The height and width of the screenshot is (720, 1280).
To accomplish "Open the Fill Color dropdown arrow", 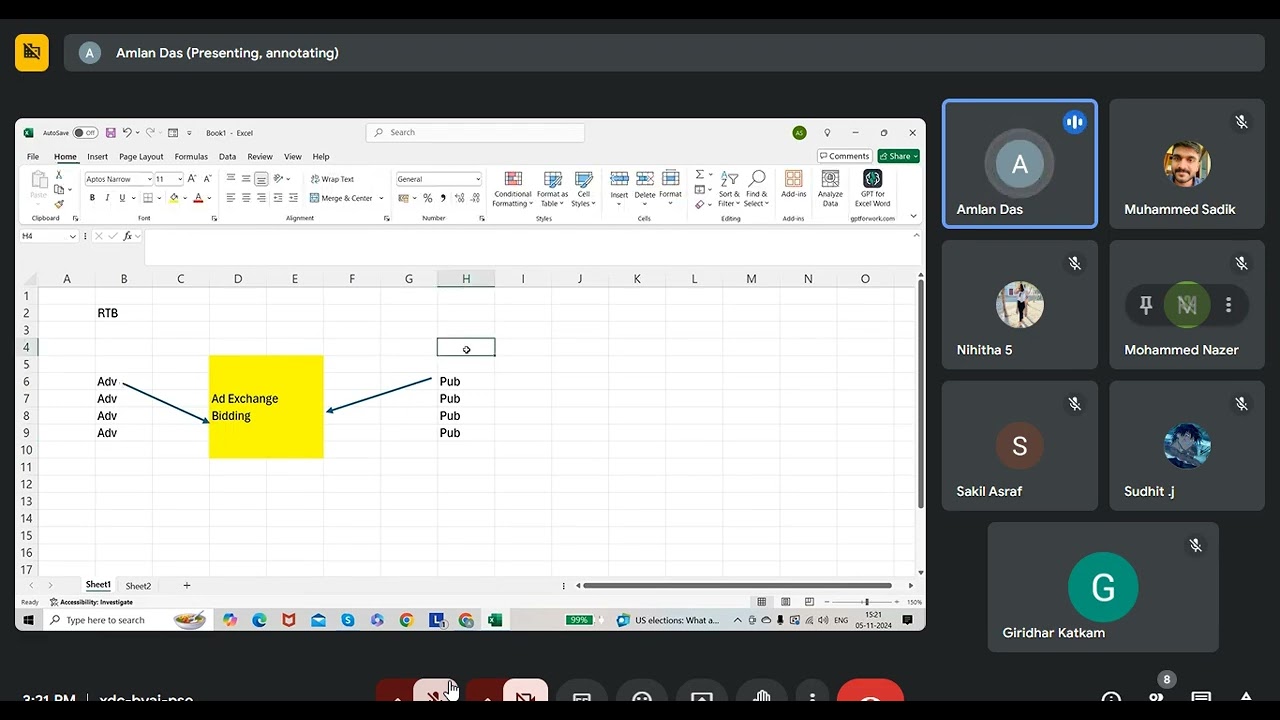I will click(184, 198).
